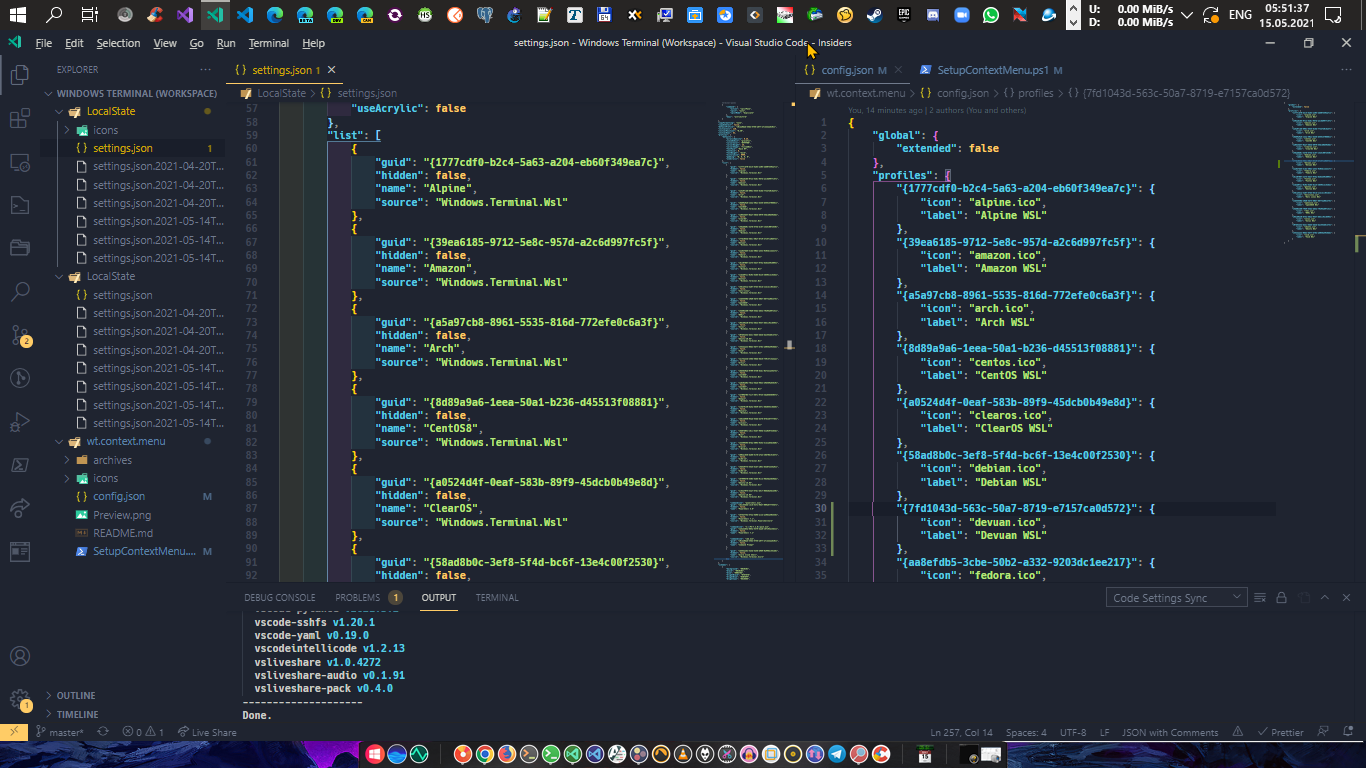Collapse first LocalState folder
The height and width of the screenshot is (768, 1366).
pos(60,111)
